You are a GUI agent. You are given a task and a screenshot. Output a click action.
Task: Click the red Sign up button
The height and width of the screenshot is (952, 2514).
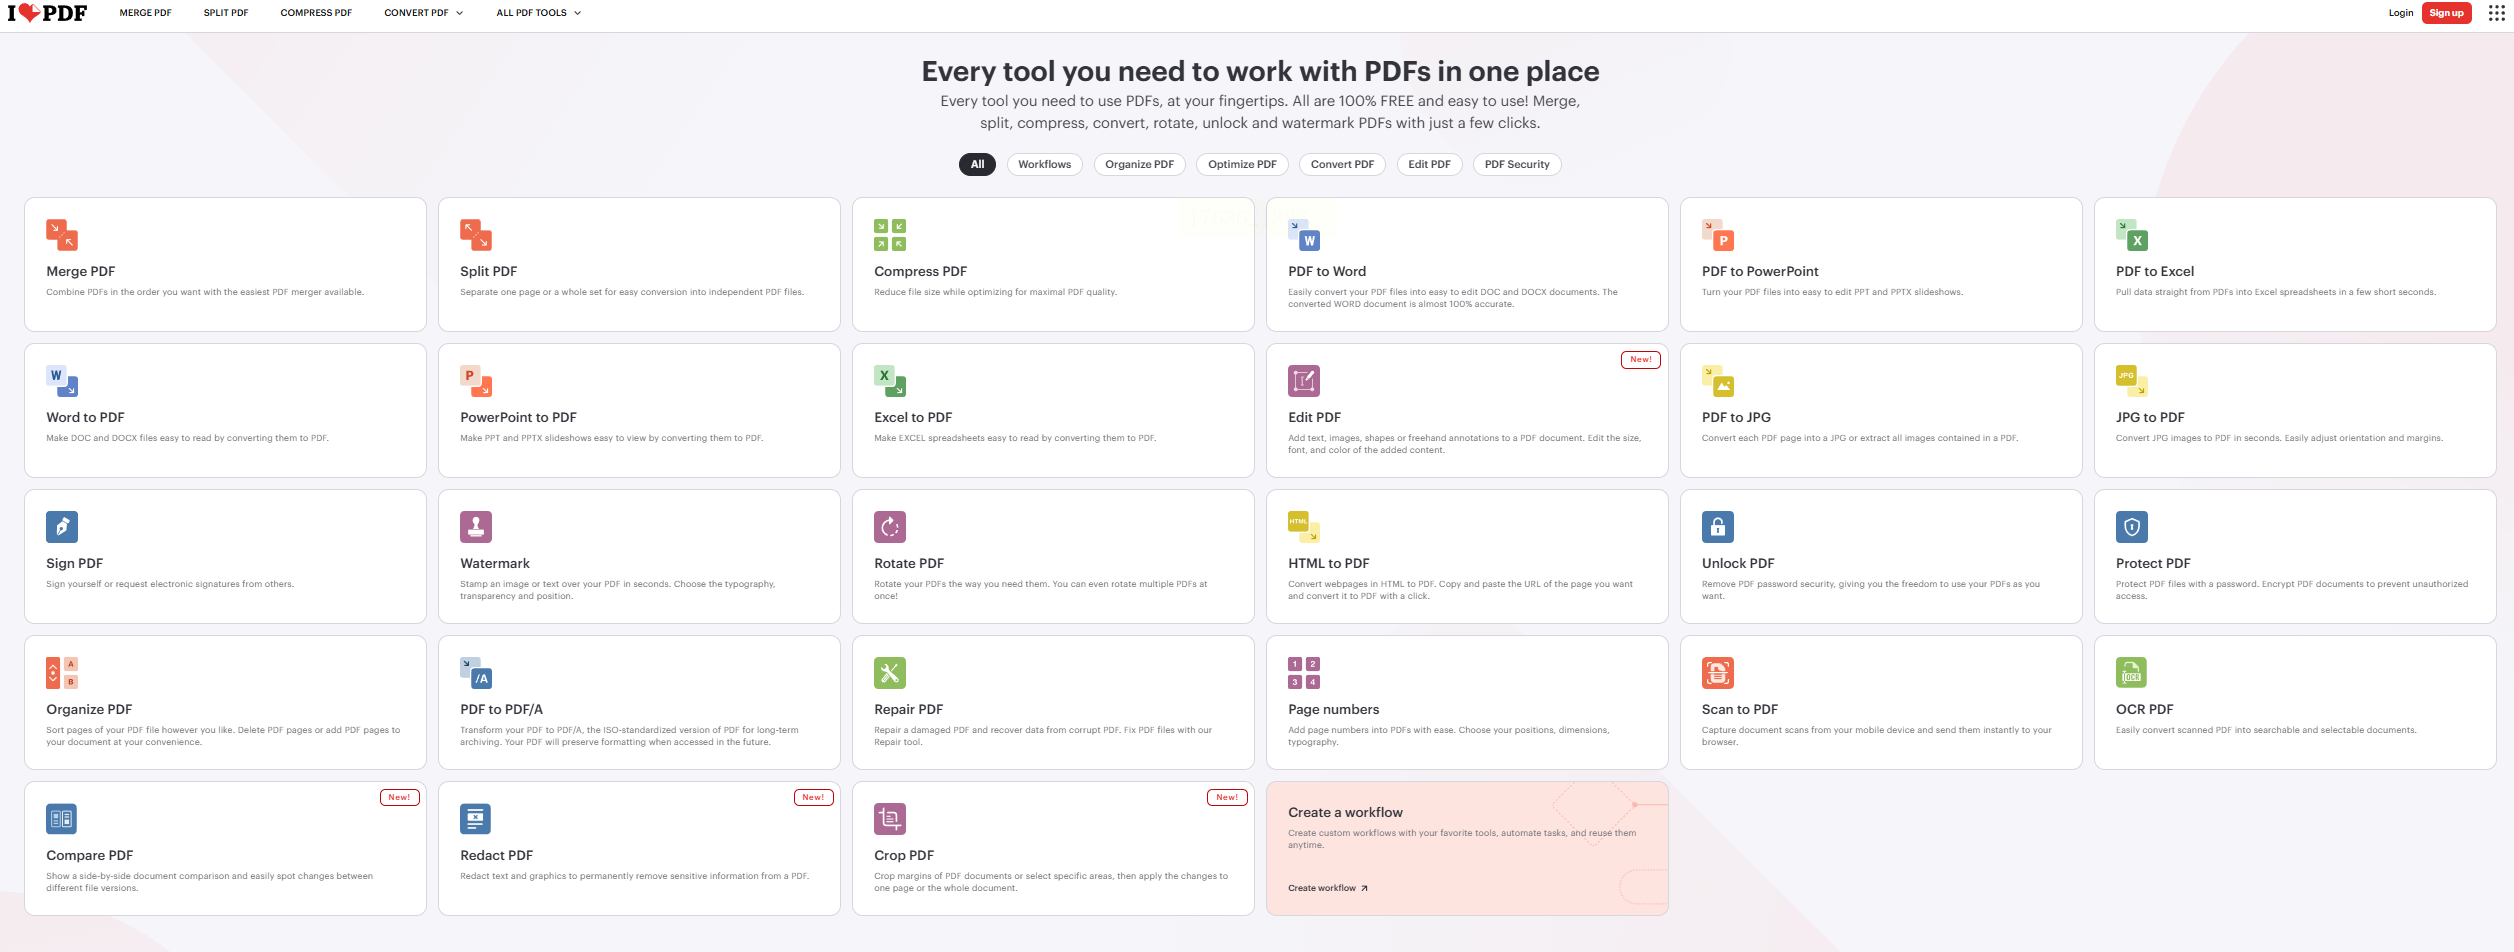(x=2446, y=13)
